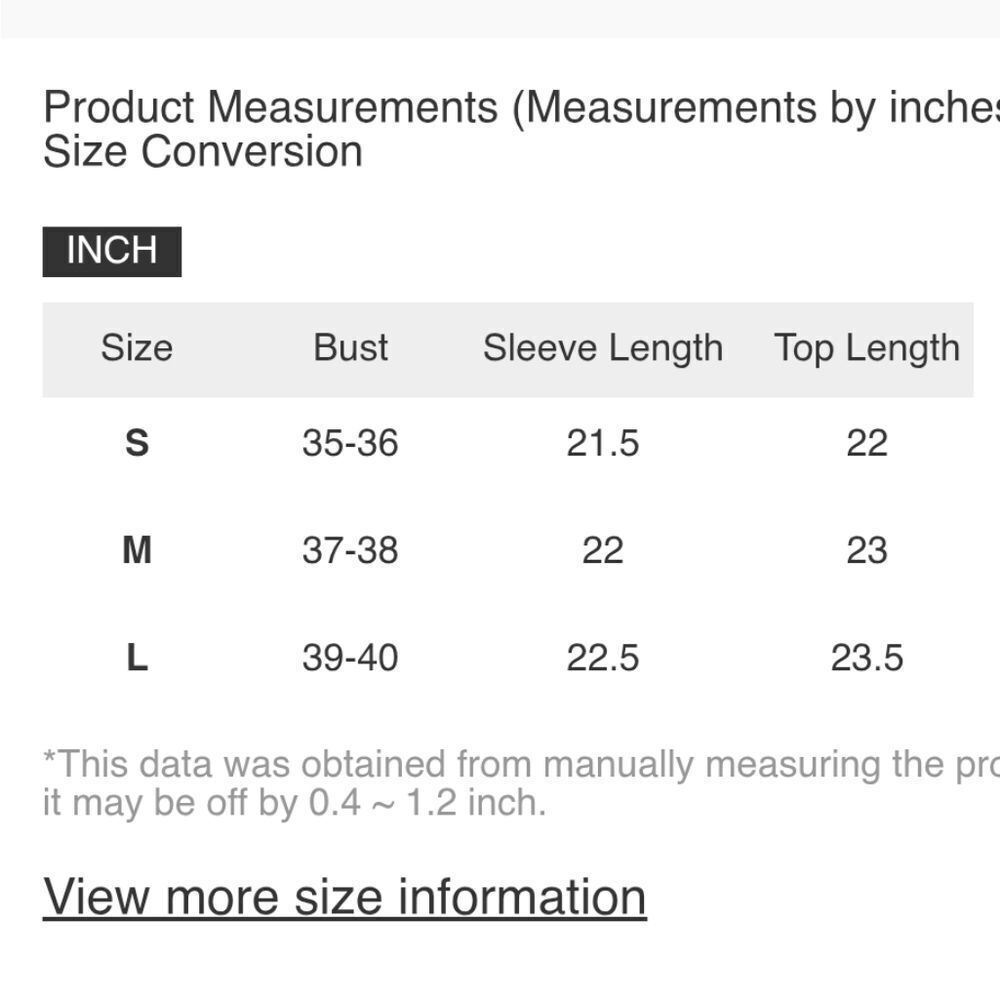Select the INCH unit tab
This screenshot has width=1000, height=1000.
coord(112,251)
